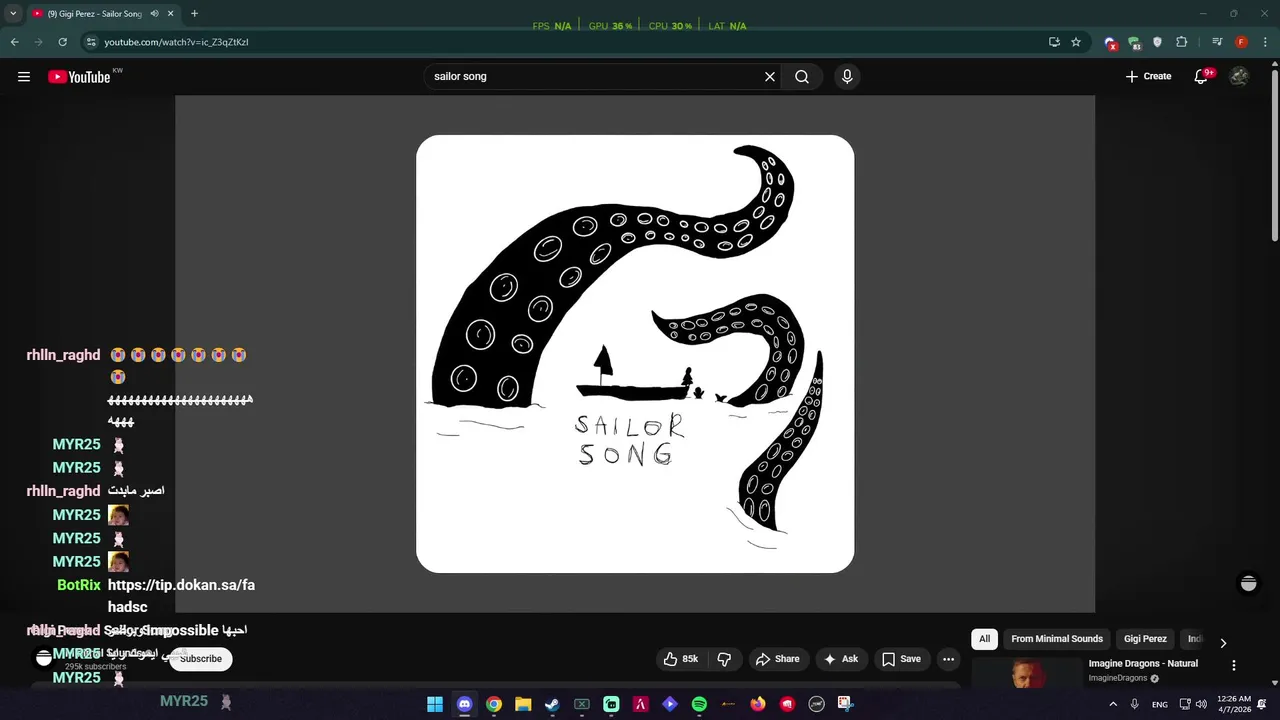Open the Chrome extensions puzzle icon

coord(1182,42)
